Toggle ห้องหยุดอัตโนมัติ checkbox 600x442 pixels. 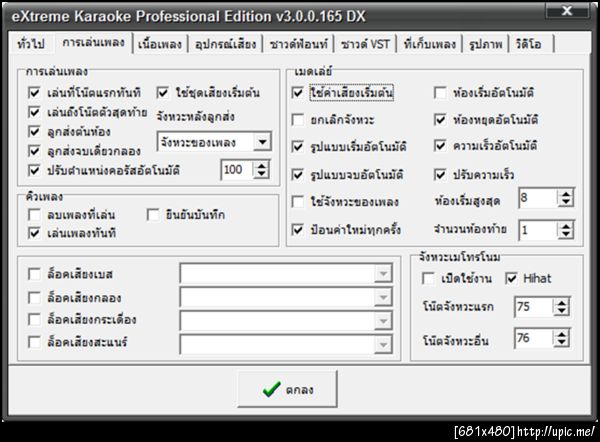point(440,120)
